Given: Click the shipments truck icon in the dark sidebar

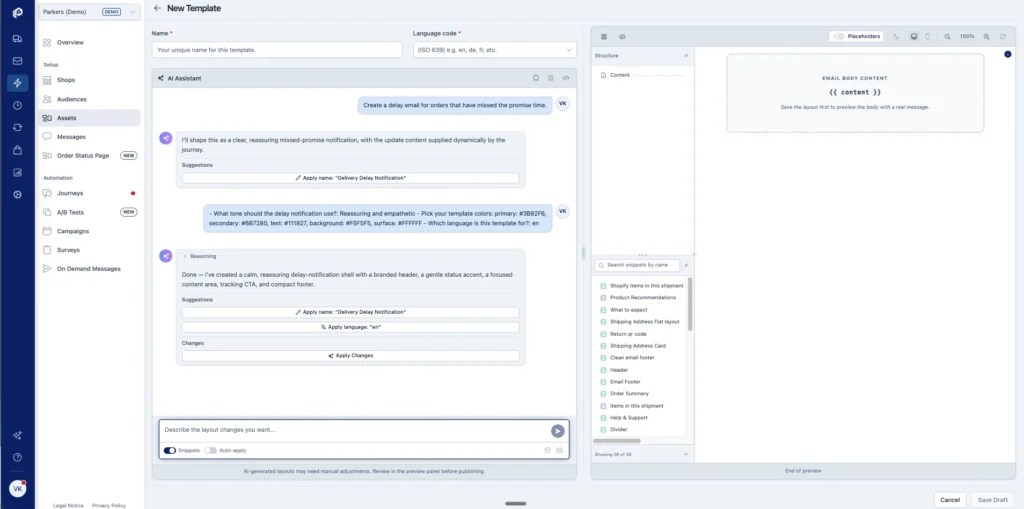Looking at the screenshot, I should pyautogui.click(x=18, y=39).
